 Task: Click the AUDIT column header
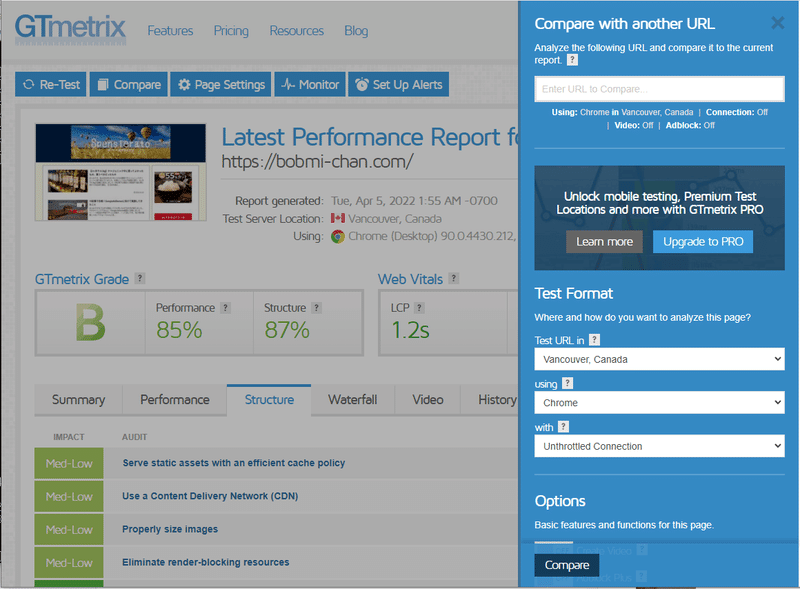(x=134, y=437)
